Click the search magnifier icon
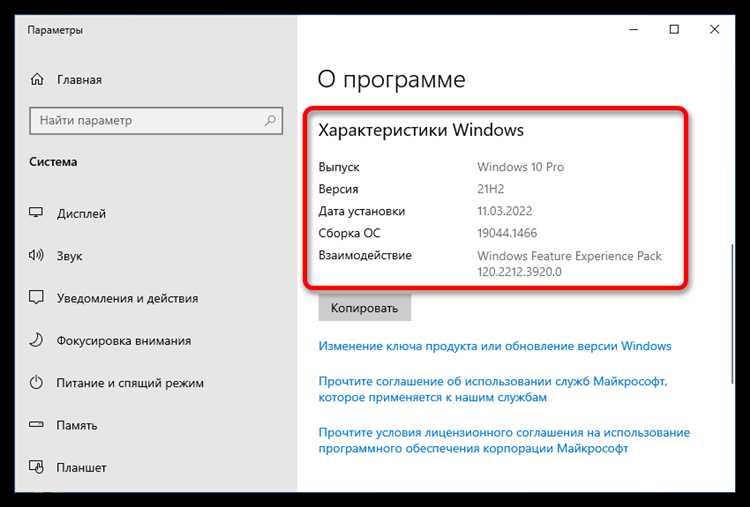 (x=270, y=120)
